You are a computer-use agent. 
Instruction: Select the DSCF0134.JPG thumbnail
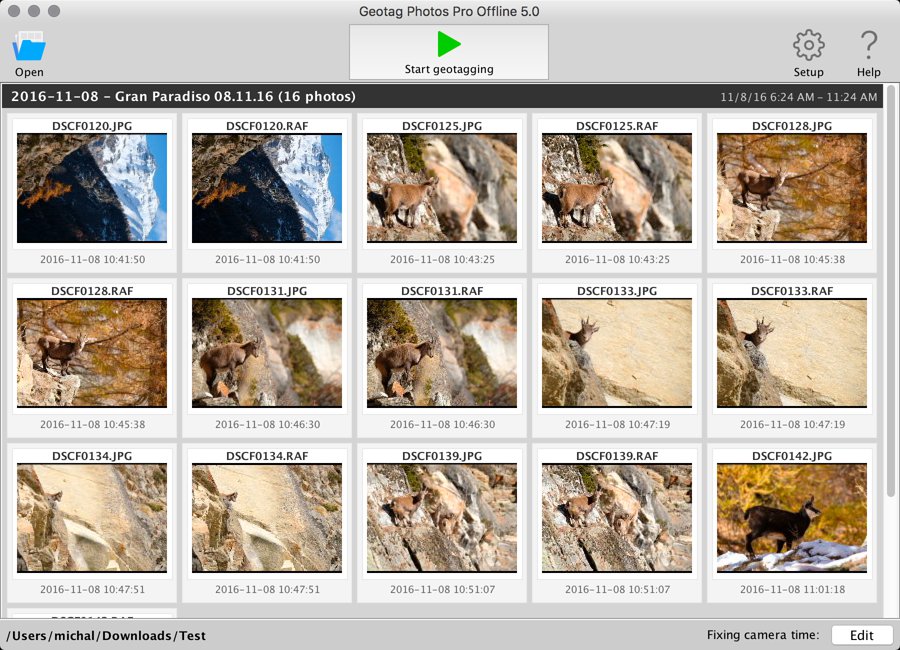92,517
